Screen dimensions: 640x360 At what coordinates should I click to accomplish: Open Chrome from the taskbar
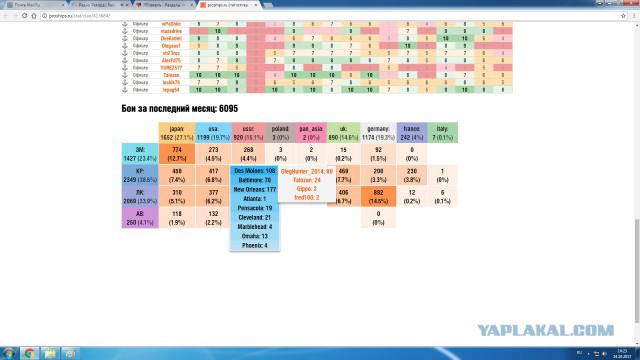[x=29, y=353]
